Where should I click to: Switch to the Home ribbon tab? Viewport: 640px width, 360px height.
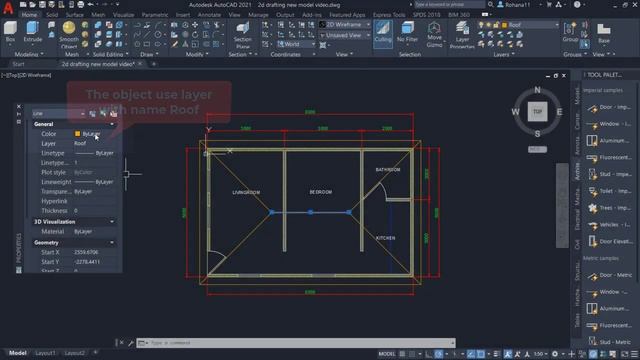point(29,15)
